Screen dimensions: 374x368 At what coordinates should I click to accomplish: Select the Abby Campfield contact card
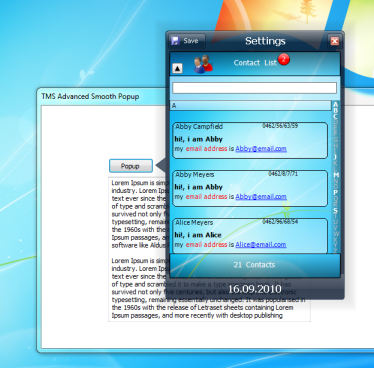[250, 140]
